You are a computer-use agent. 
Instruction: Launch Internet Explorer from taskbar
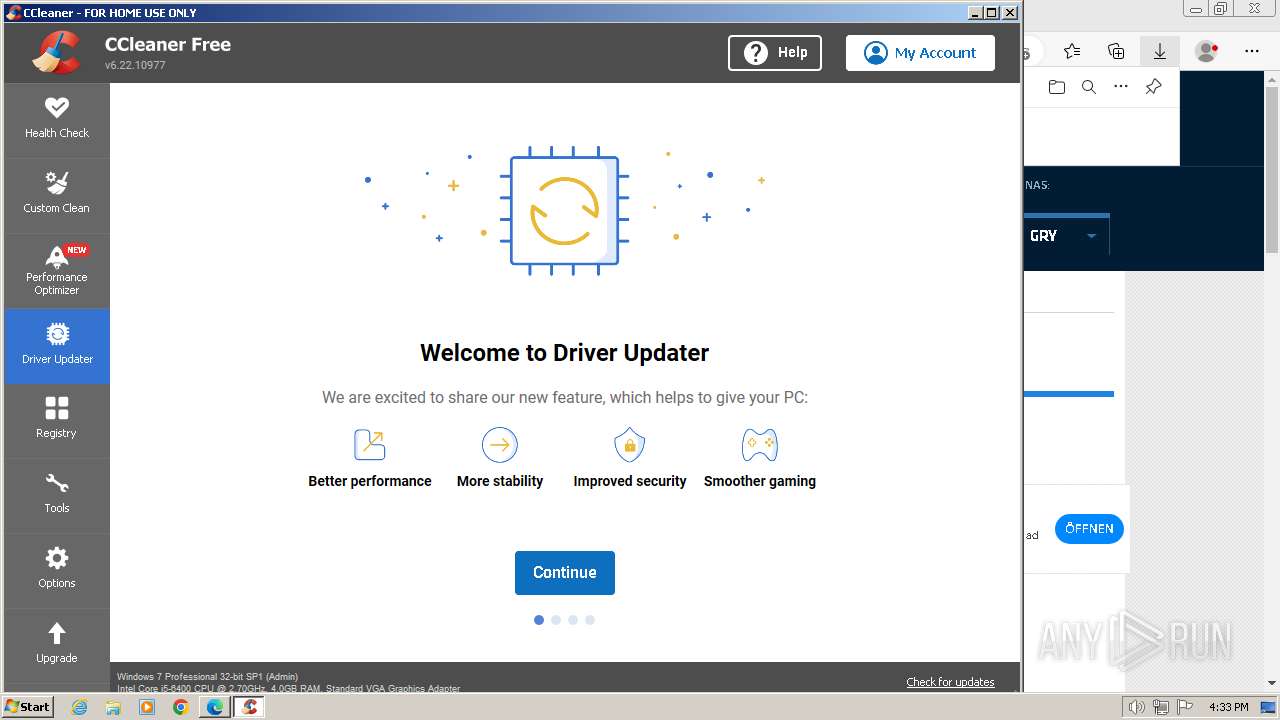pos(79,707)
